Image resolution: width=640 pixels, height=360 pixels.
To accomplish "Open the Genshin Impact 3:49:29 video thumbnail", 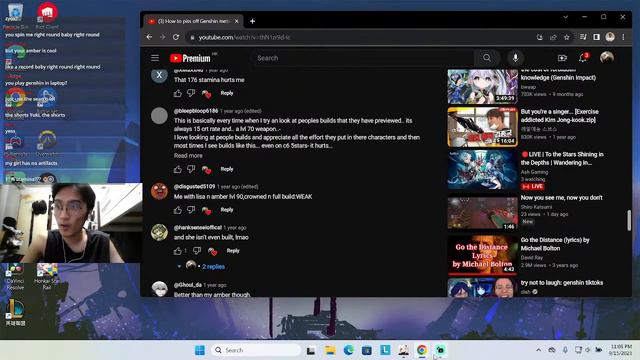I will pyautogui.click(x=482, y=87).
